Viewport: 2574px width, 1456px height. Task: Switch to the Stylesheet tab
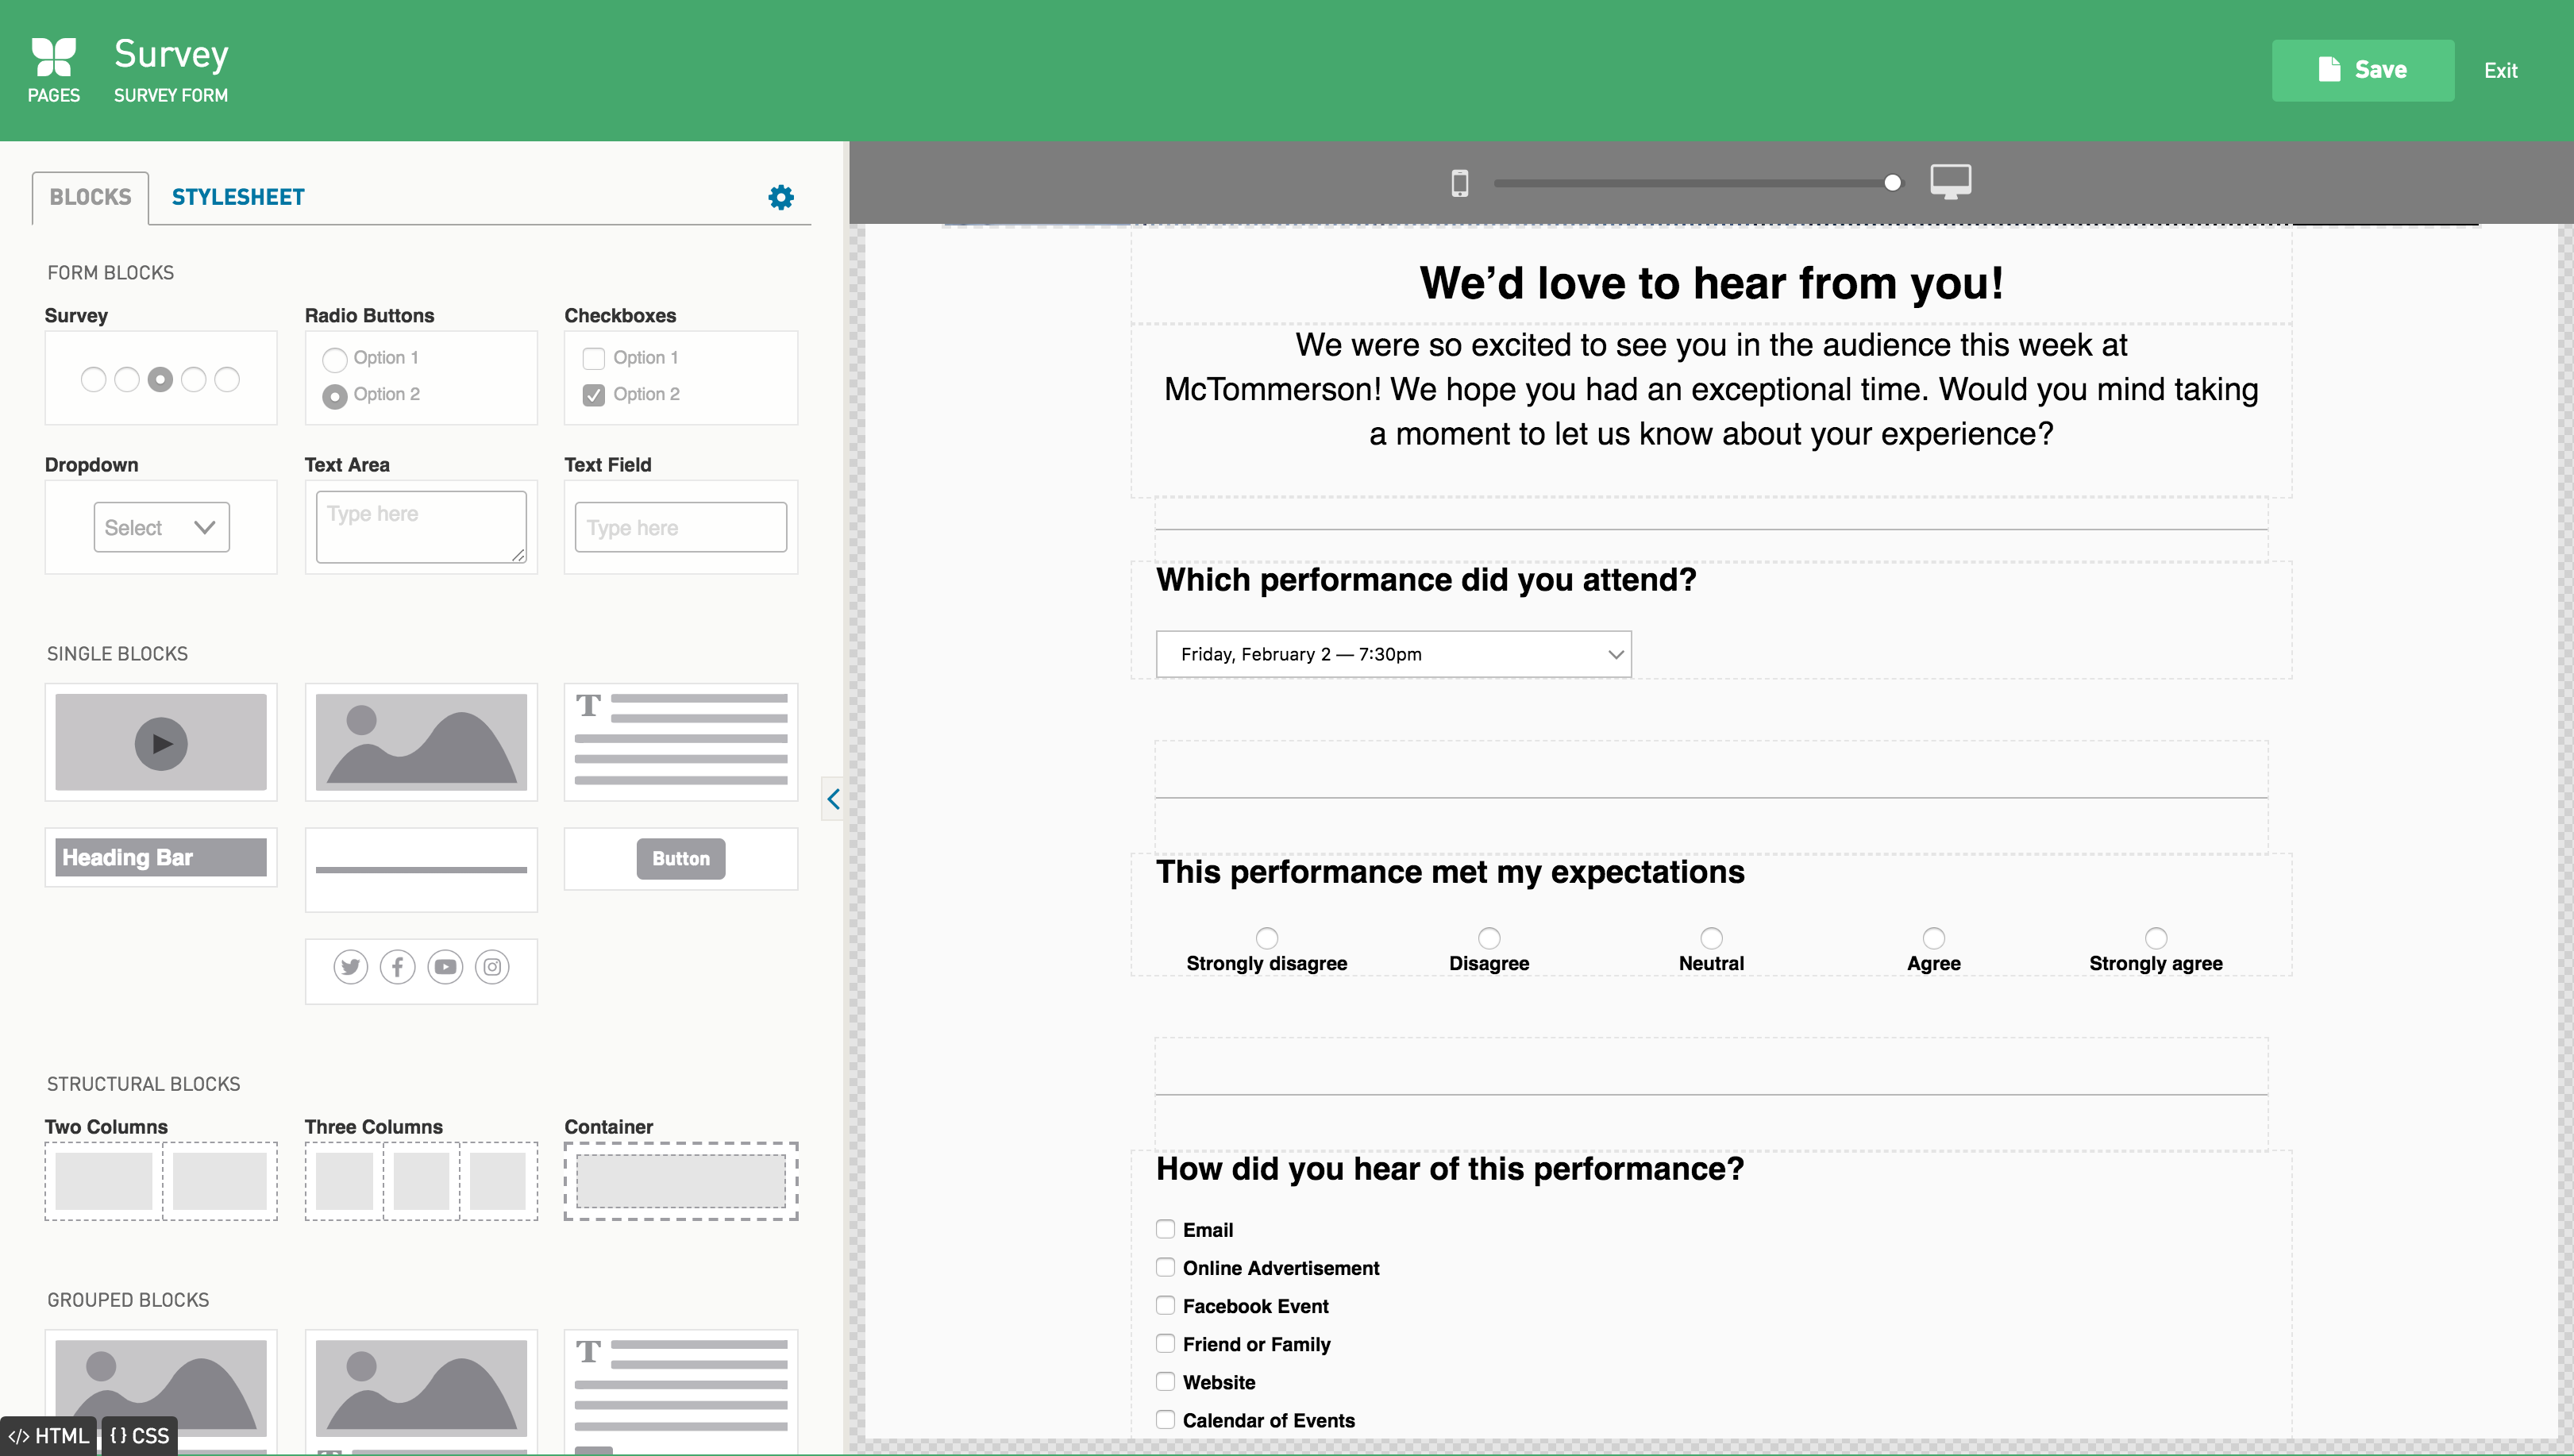(238, 197)
